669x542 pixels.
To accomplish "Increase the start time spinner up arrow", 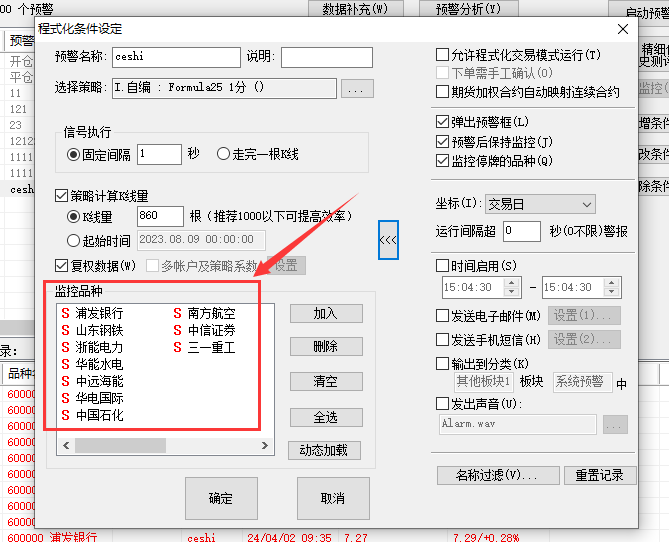I will tap(511, 283).
